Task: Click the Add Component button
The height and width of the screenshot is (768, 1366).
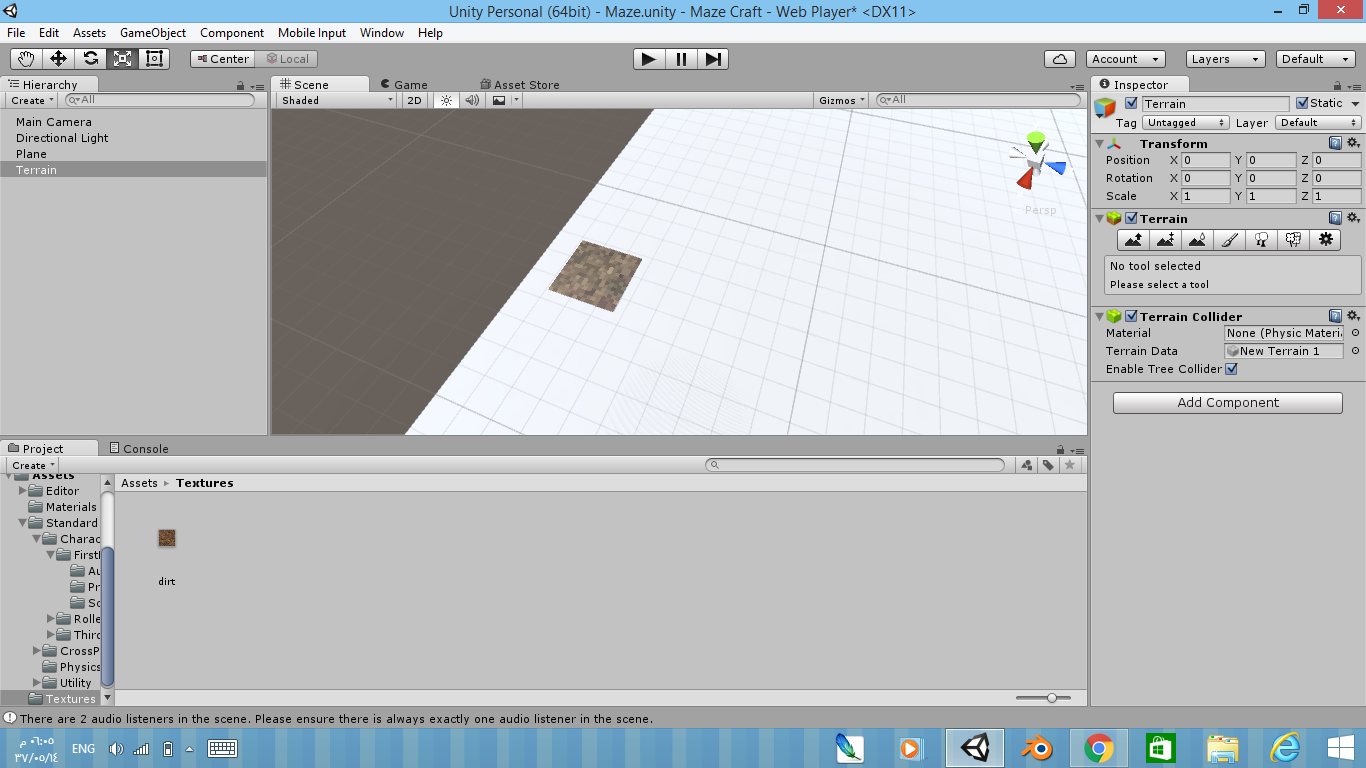Action: pos(1227,402)
